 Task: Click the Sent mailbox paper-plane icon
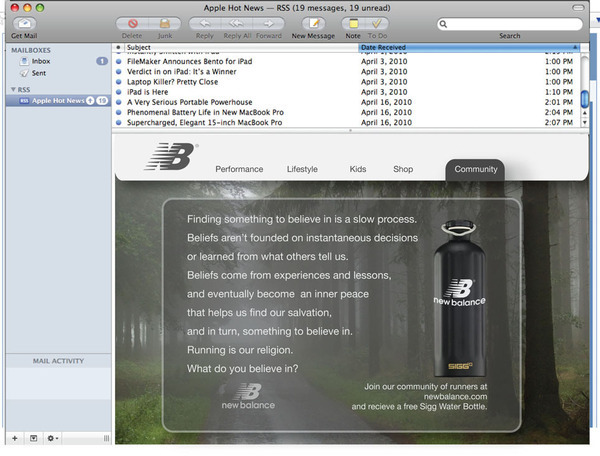click(x=24, y=73)
